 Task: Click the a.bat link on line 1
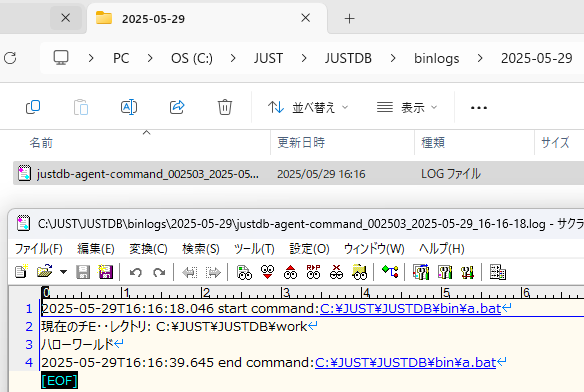[x=410, y=309]
